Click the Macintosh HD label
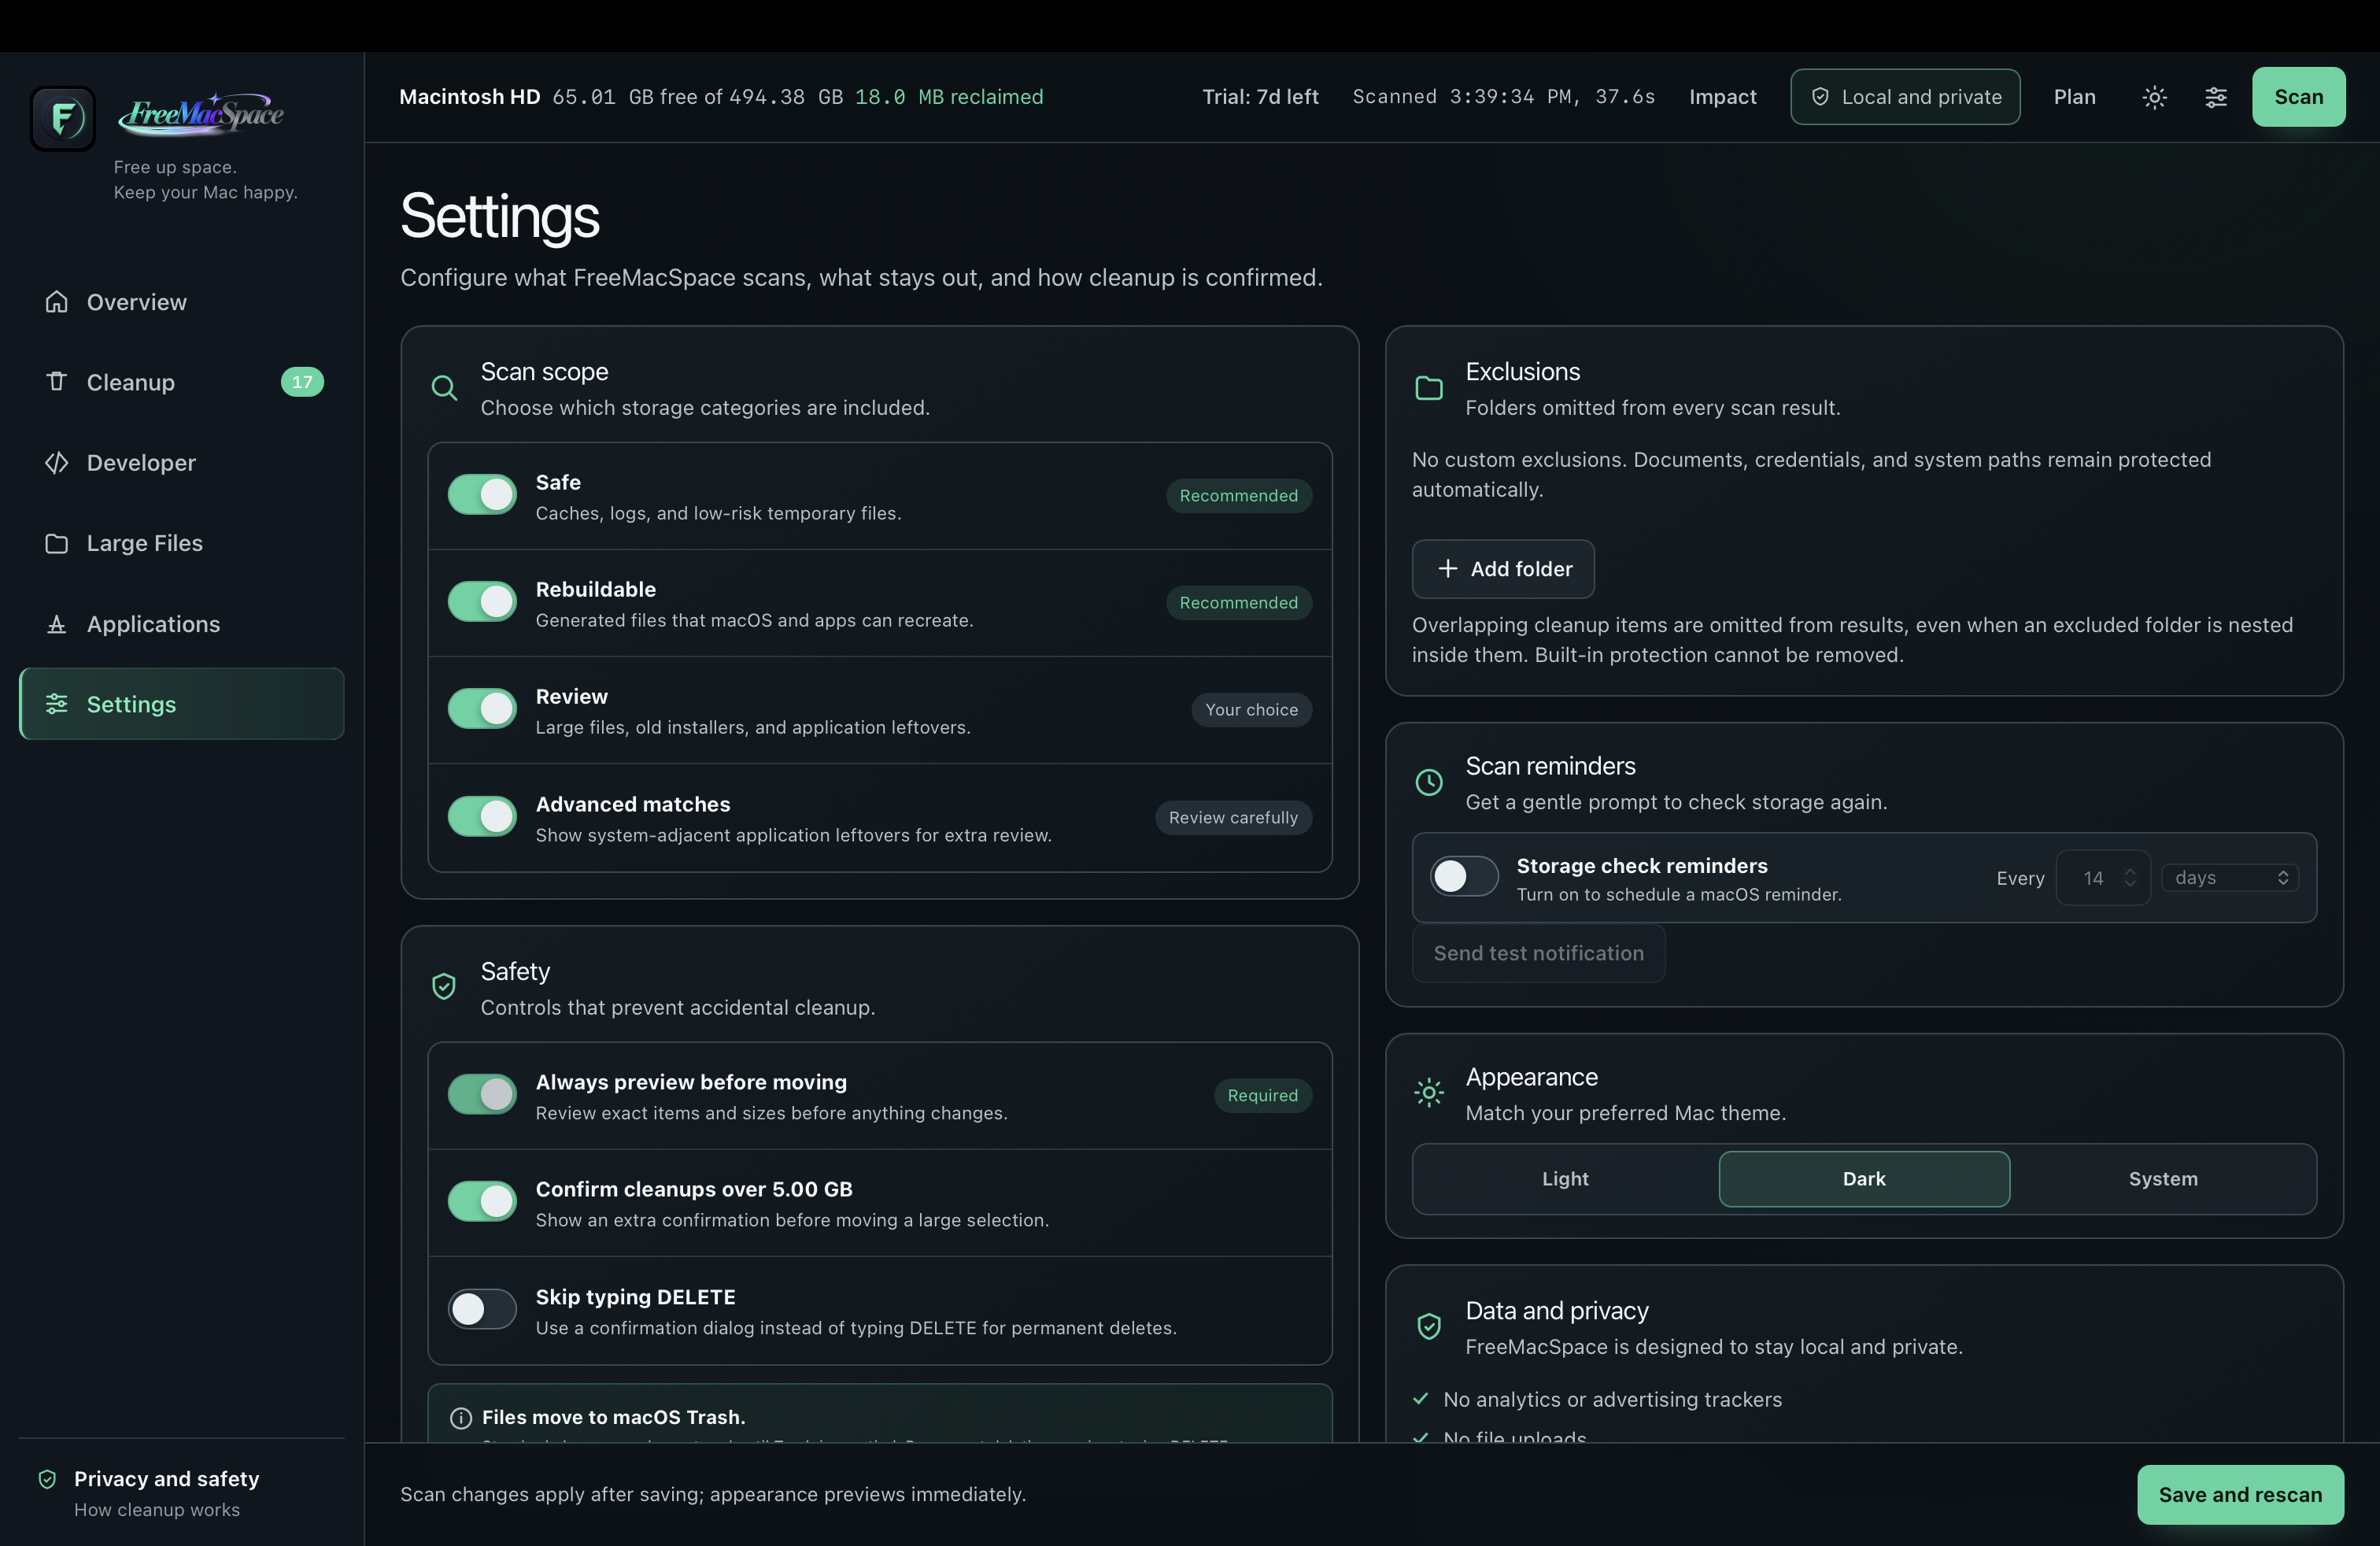The height and width of the screenshot is (1546, 2380). tap(469, 97)
